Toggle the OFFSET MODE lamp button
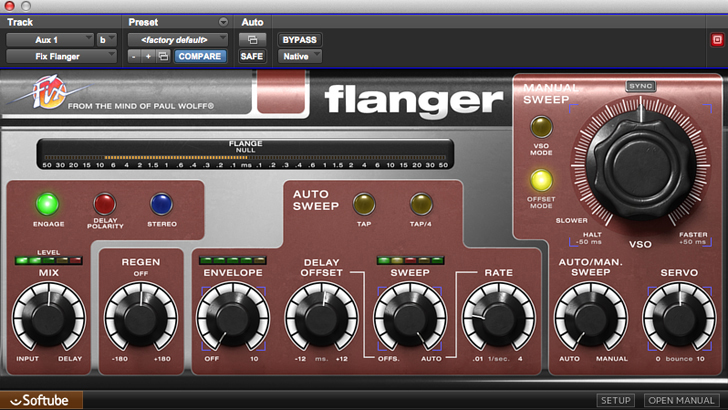 (x=541, y=180)
